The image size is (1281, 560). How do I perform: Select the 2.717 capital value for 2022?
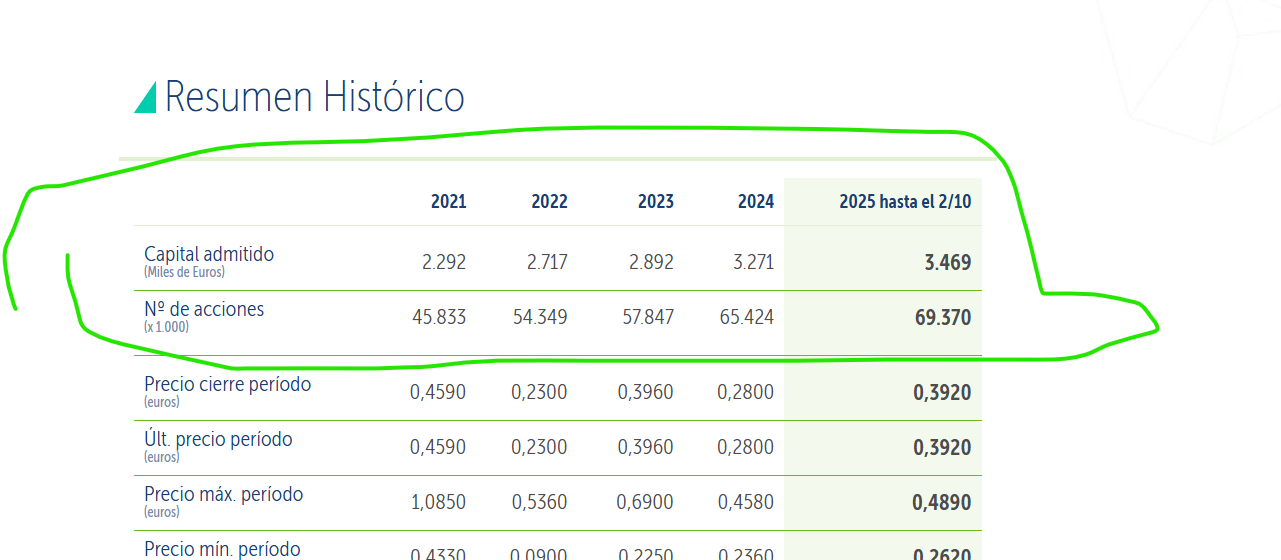click(x=547, y=263)
